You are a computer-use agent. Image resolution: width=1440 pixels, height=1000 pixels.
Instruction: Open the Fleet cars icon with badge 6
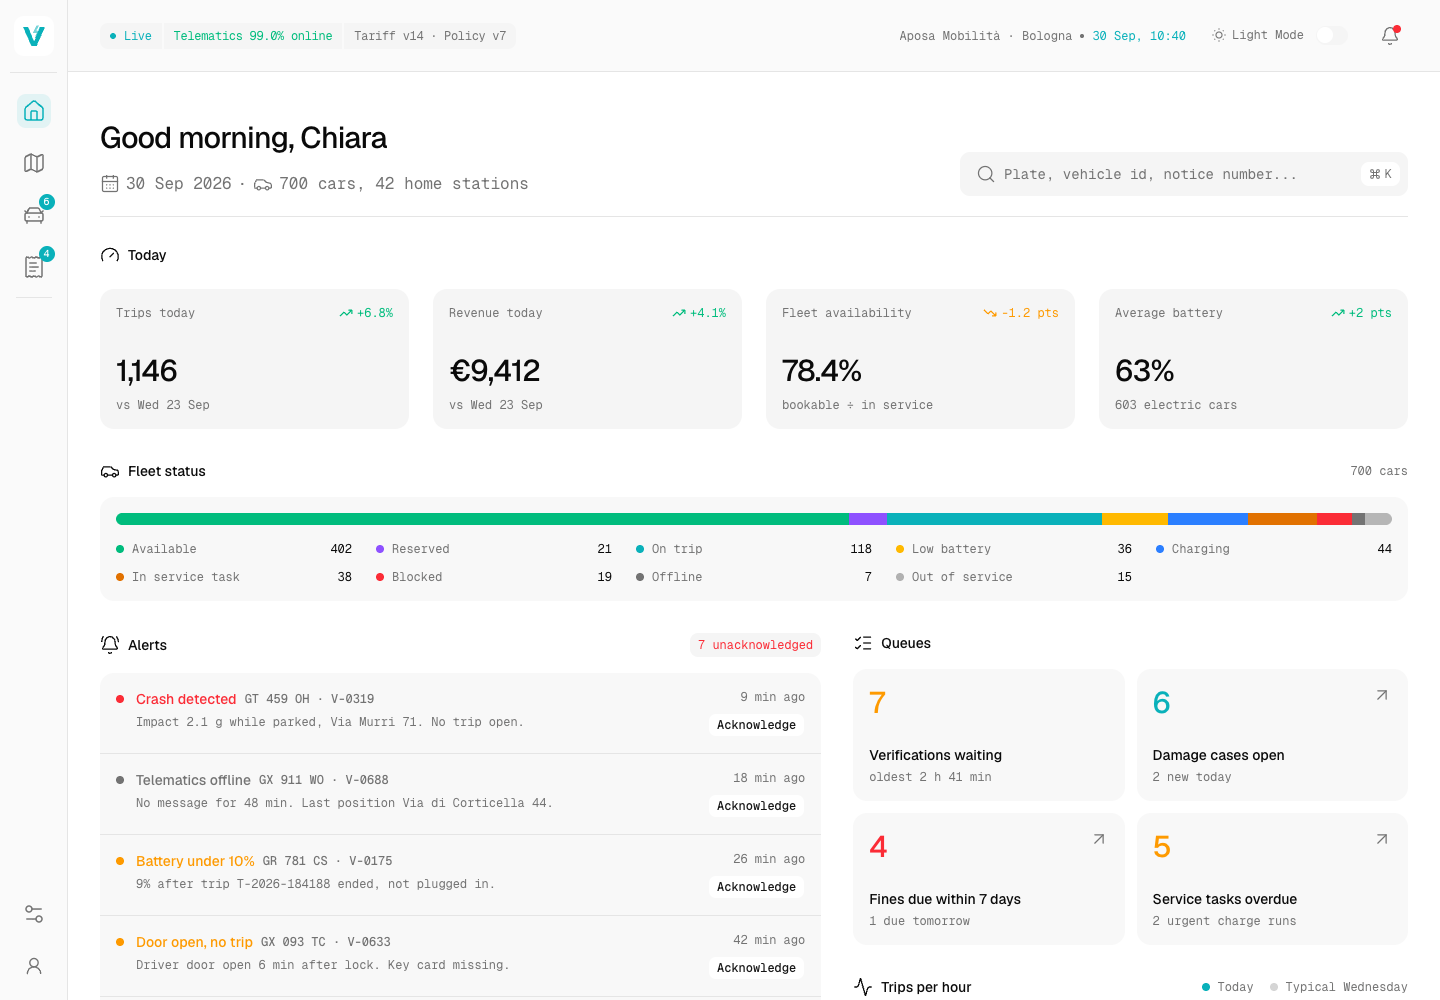[34, 215]
